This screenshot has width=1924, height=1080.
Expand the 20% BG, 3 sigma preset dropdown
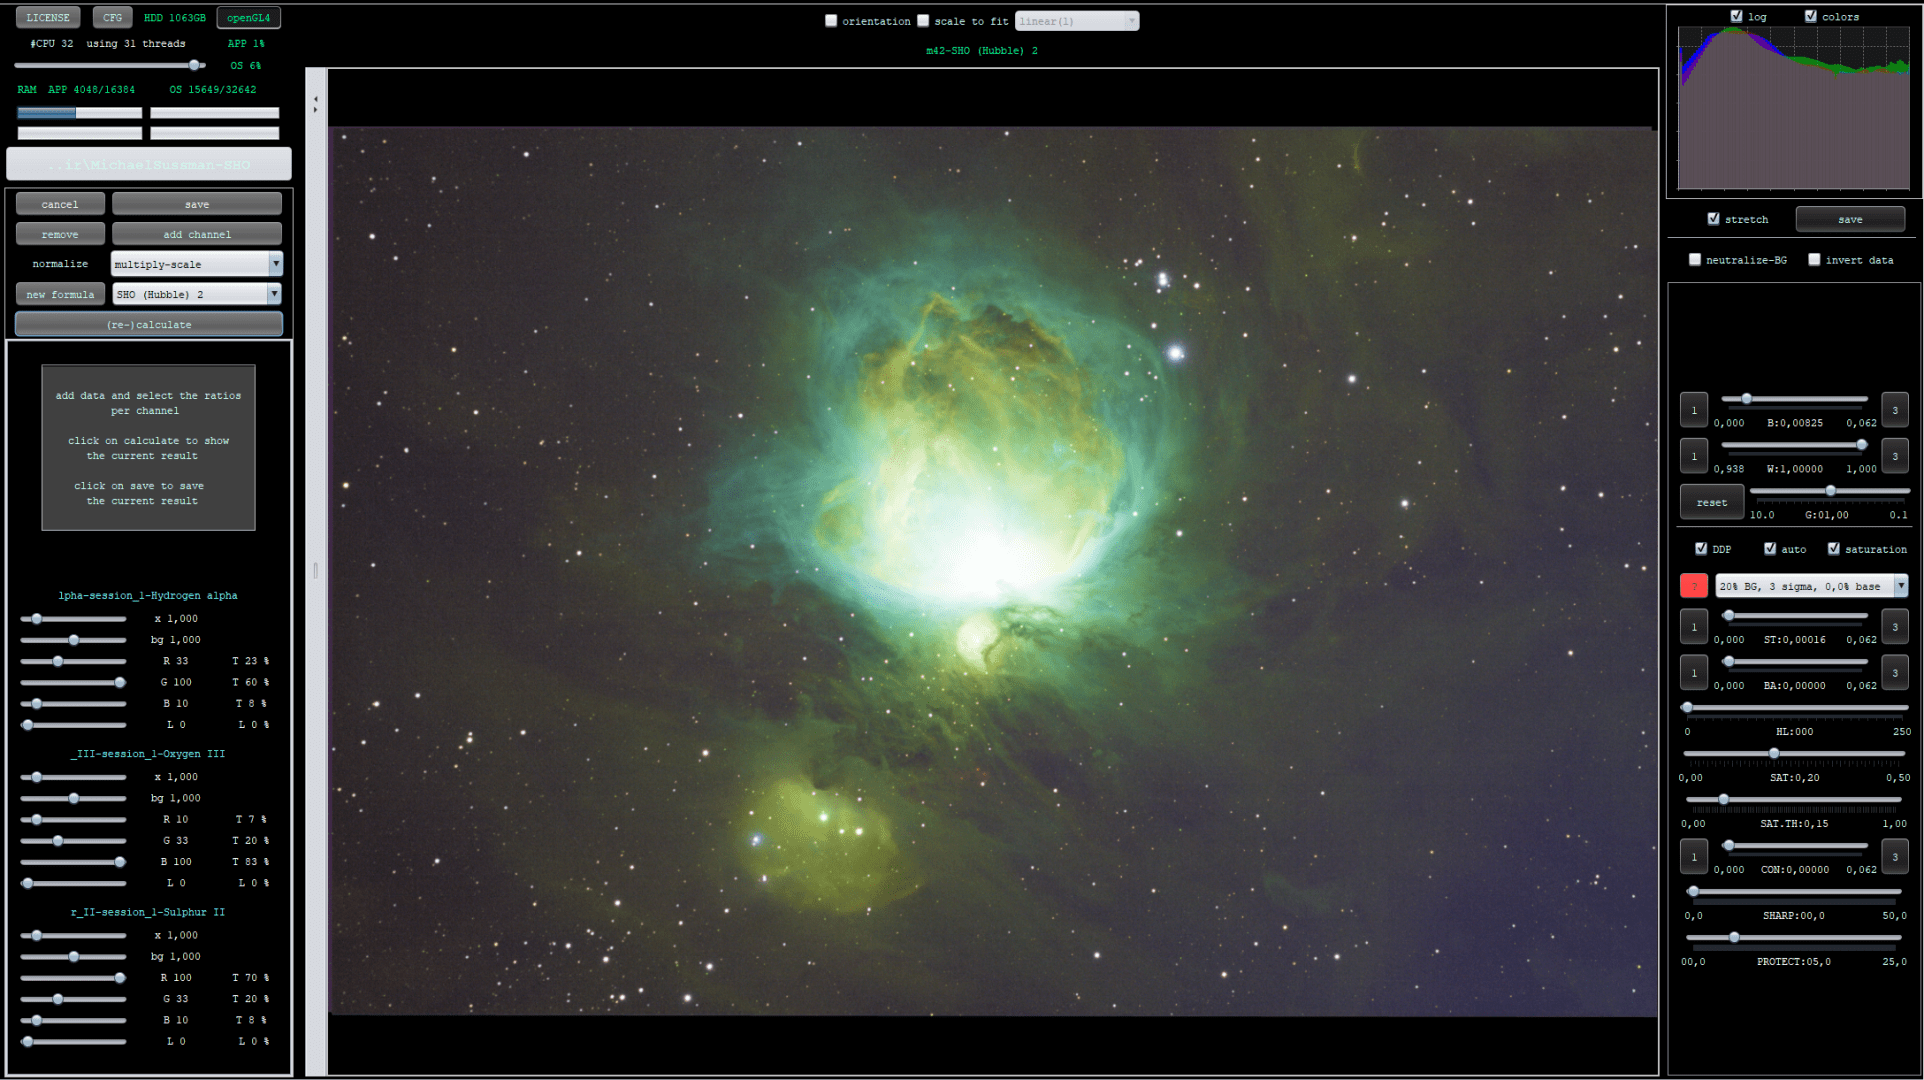tap(1900, 586)
